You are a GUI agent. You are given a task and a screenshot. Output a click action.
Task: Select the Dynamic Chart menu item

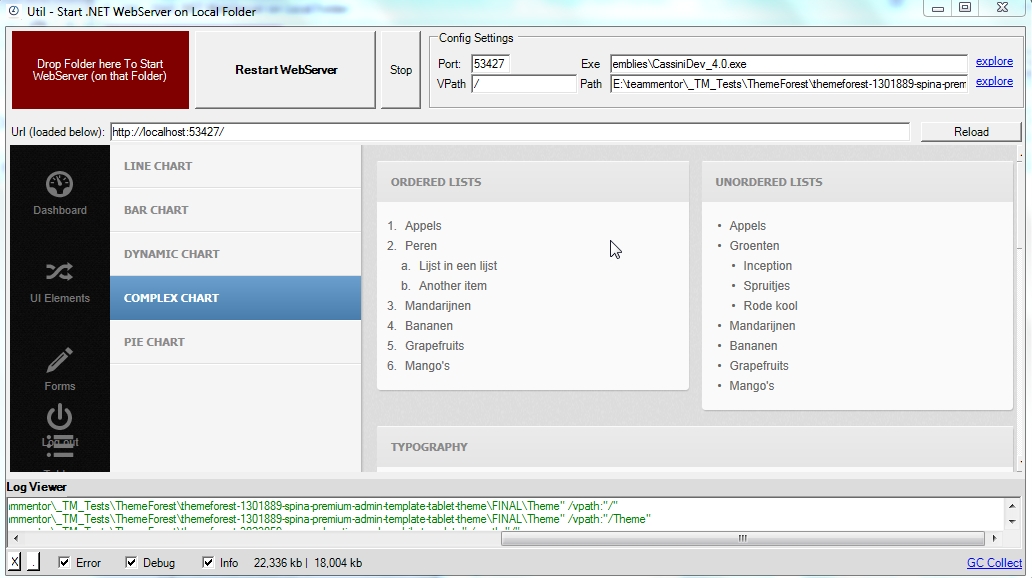(236, 254)
